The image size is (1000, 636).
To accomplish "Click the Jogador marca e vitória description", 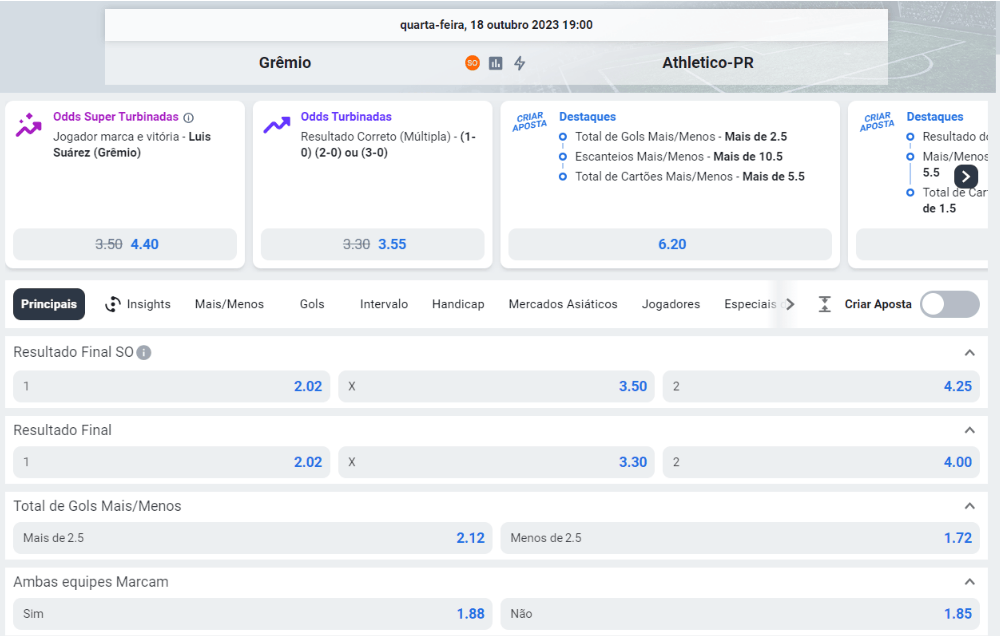I will tap(132, 144).
